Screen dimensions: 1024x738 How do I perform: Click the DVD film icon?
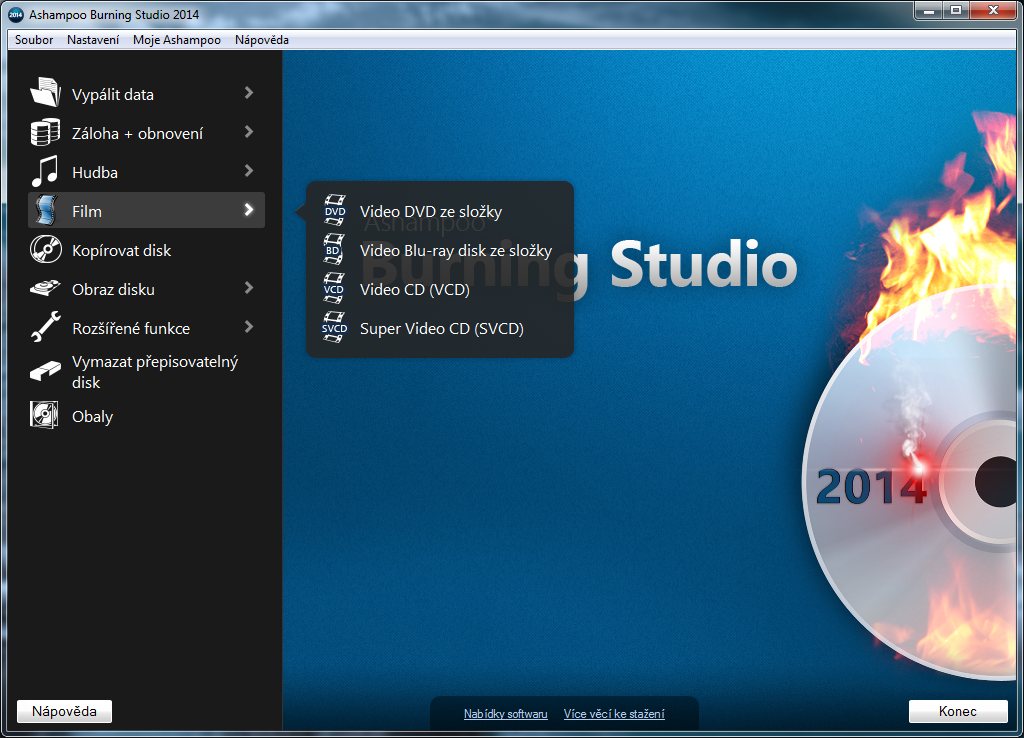[334, 210]
